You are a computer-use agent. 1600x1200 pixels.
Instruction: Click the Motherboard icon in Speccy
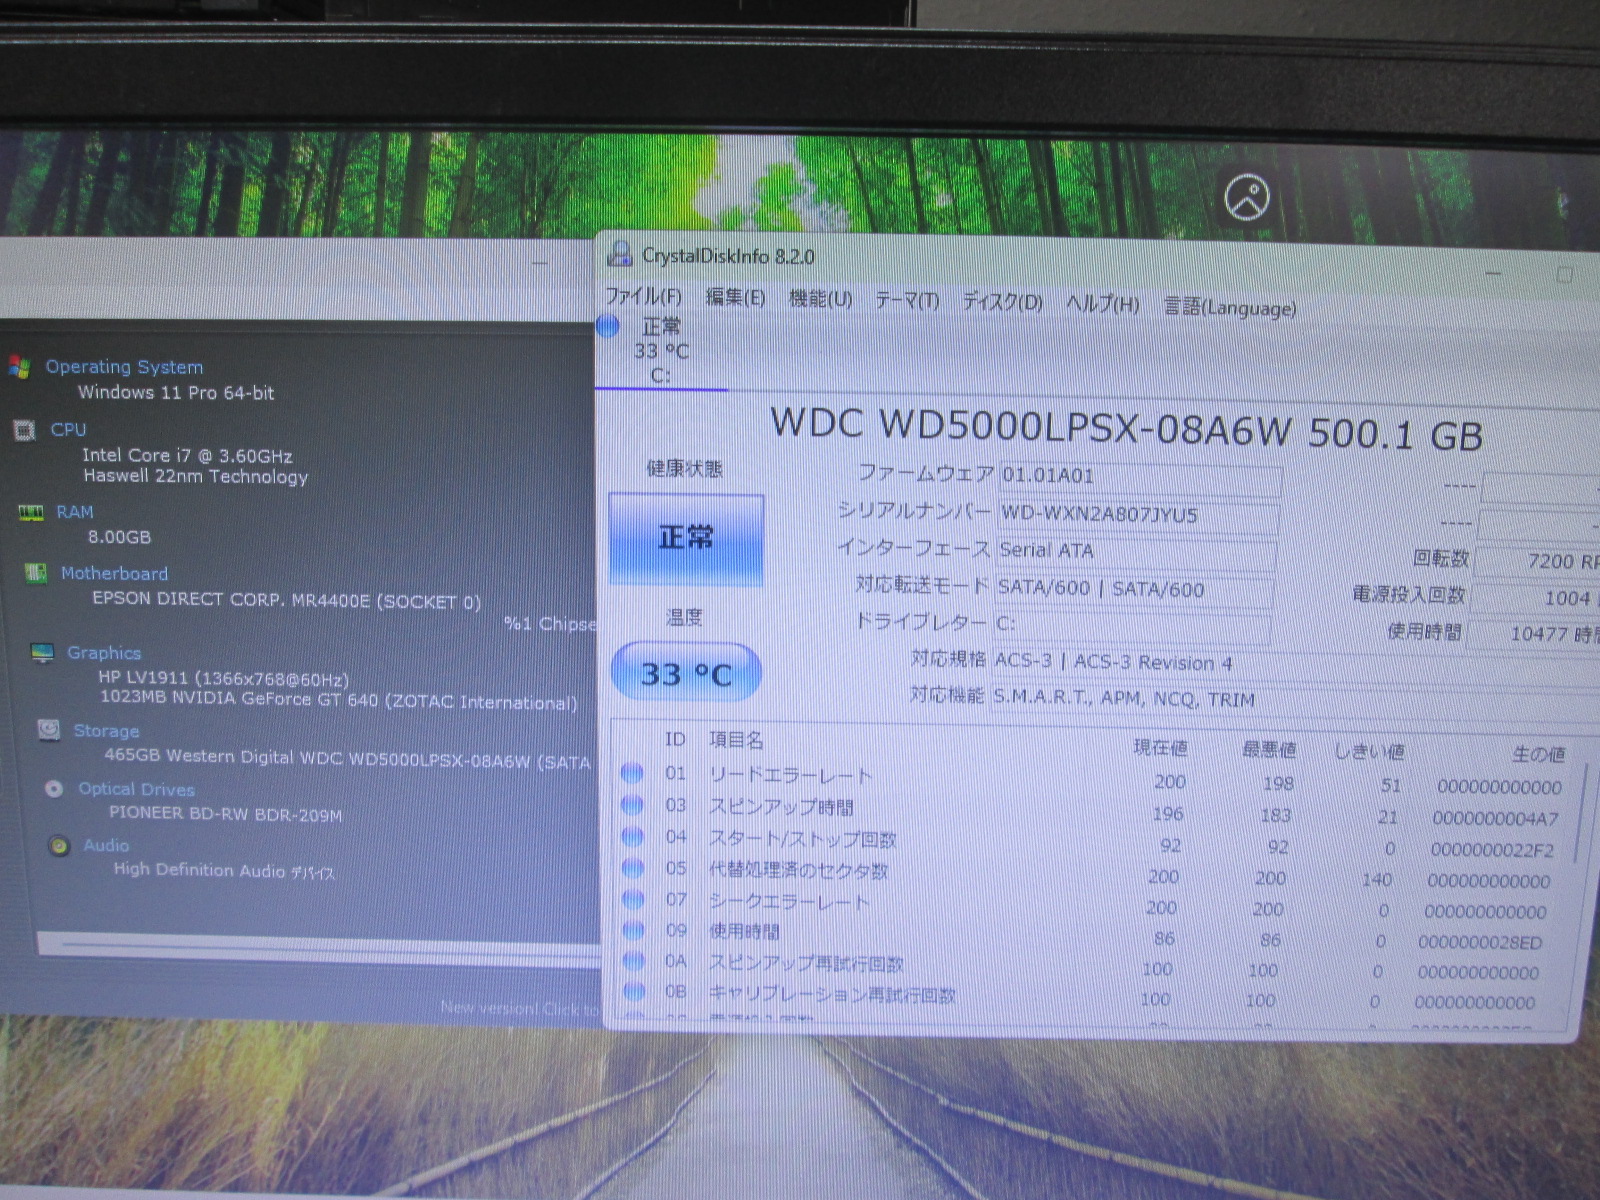(x=36, y=573)
